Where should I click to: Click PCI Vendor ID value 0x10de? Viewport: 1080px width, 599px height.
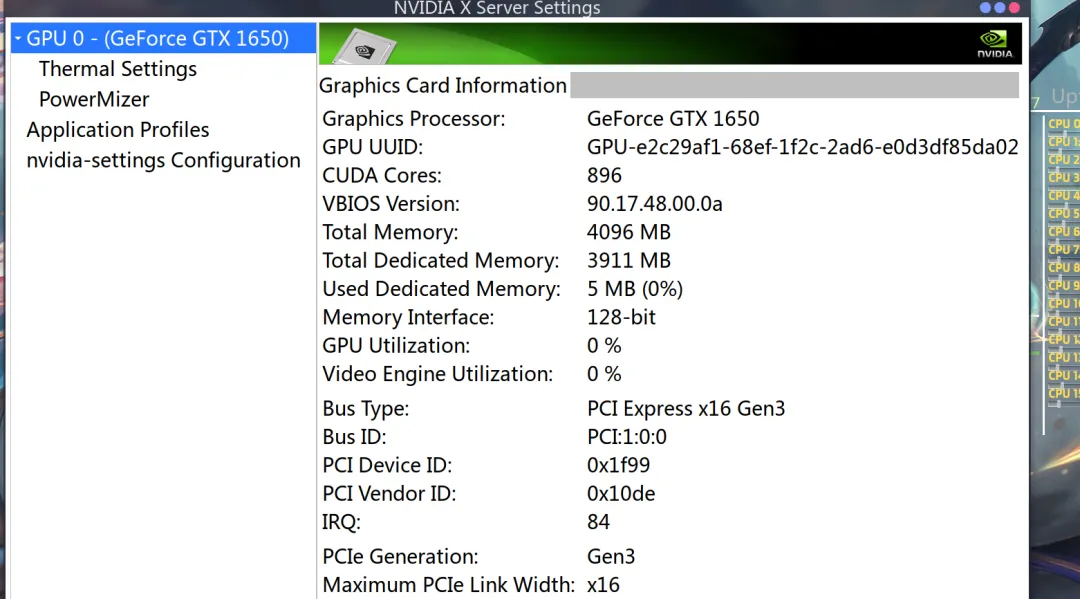621,494
